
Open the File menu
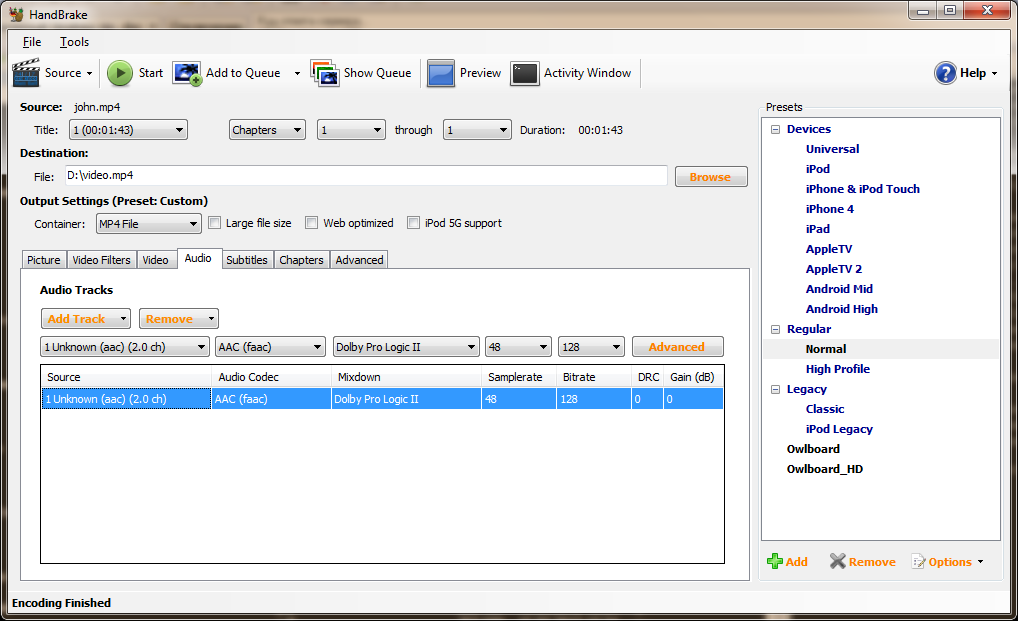click(32, 42)
